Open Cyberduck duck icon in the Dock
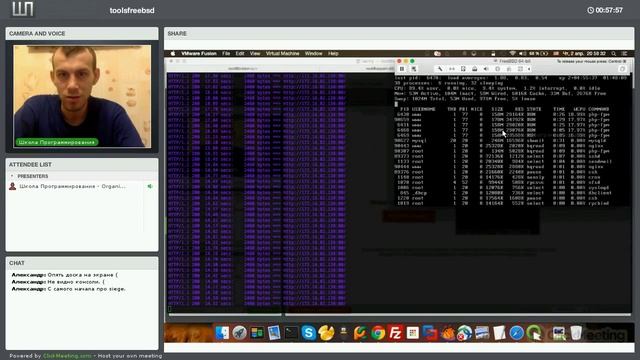This screenshot has height=360, width=640. (x=326, y=333)
